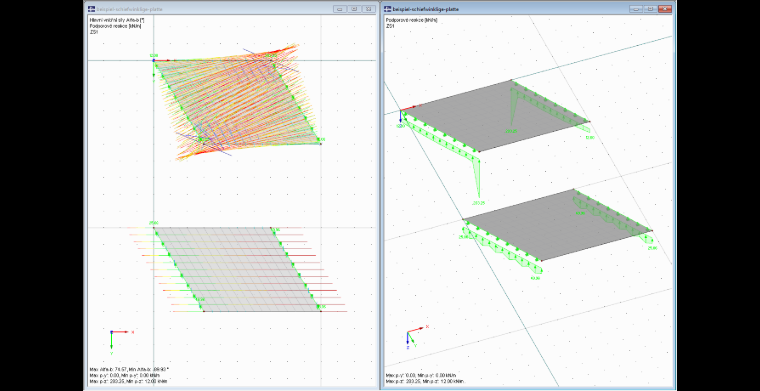Minimize the left beispiel-schiefwinklige-platte window

(340, 9)
